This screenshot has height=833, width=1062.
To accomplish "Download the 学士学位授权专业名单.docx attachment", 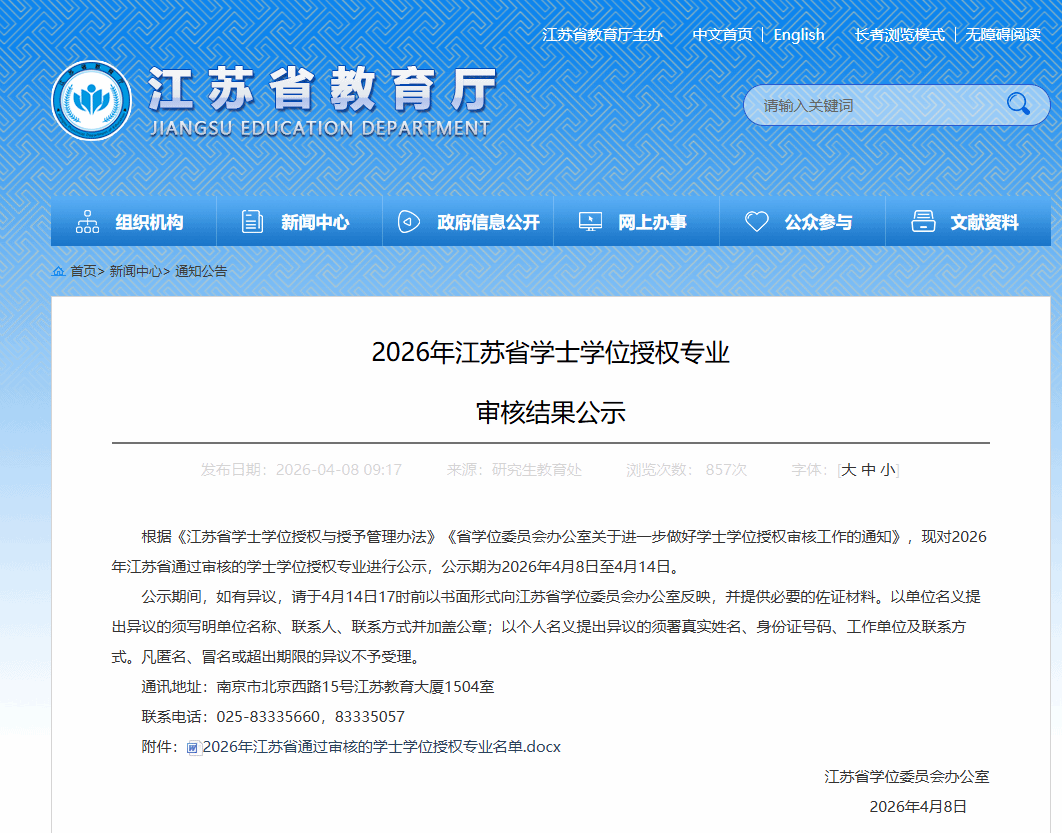I will (x=381, y=747).
